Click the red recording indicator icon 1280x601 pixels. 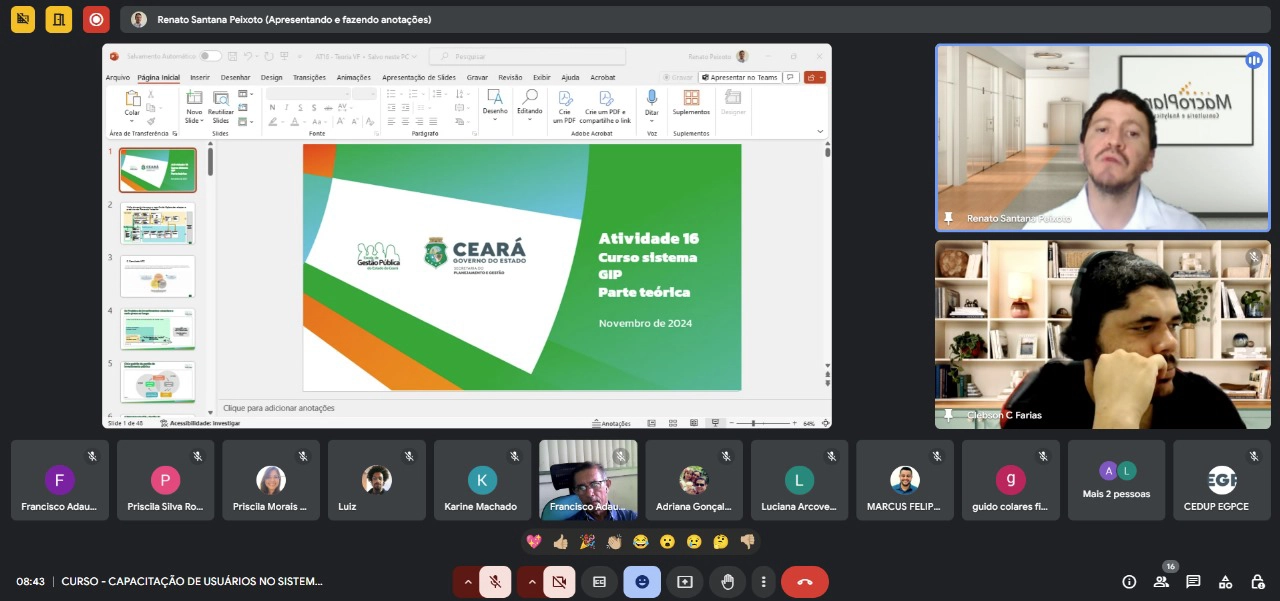[x=96, y=19]
